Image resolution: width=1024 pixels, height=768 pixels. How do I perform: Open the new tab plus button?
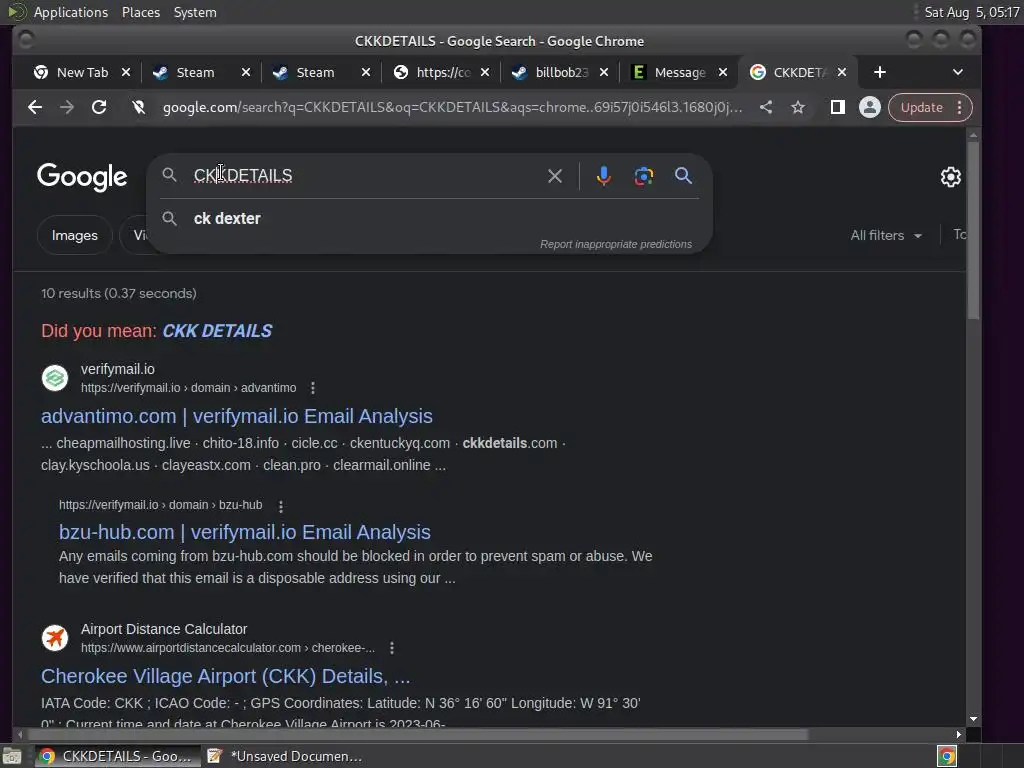coord(880,72)
